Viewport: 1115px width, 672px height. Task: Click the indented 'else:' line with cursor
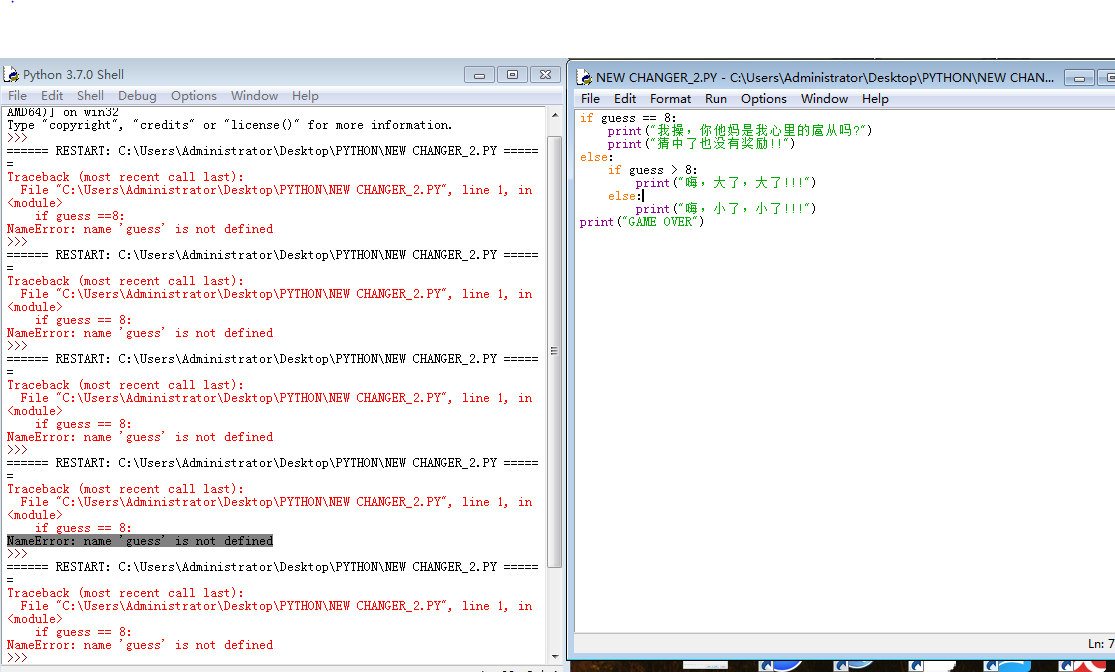click(x=625, y=196)
